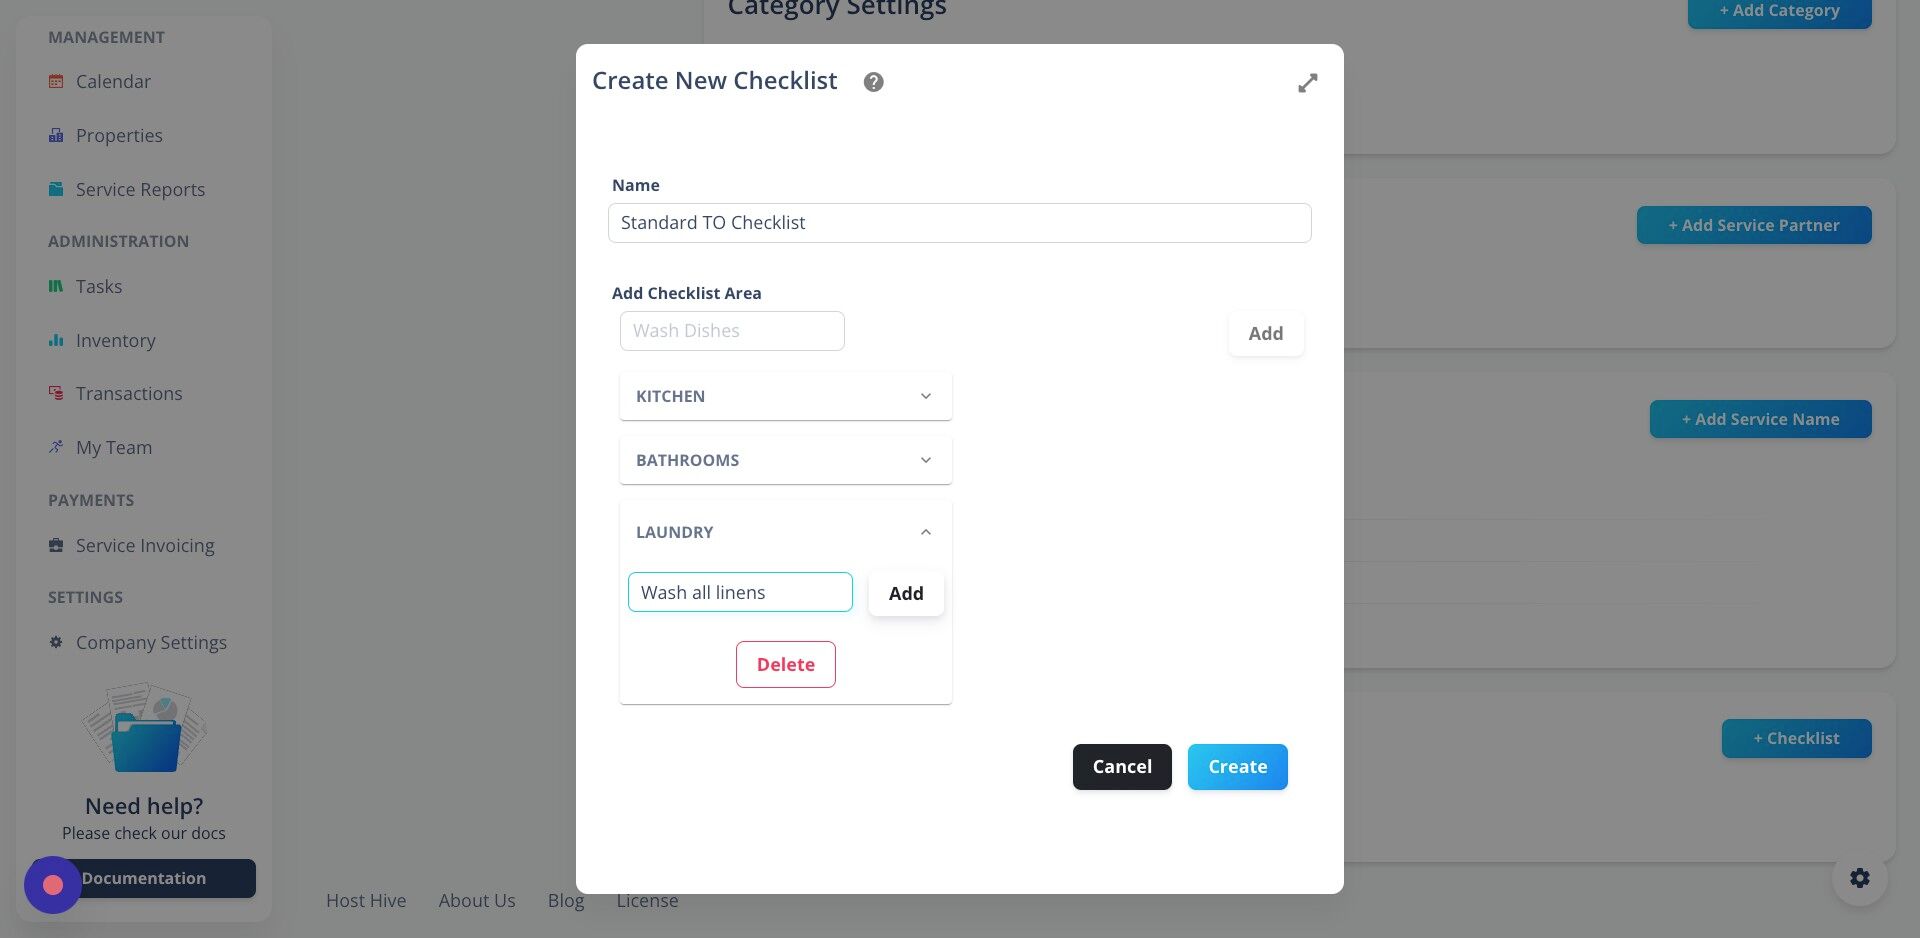Open Tasks in the sidebar menu
Screen dimensions: 1920x938
(99, 286)
